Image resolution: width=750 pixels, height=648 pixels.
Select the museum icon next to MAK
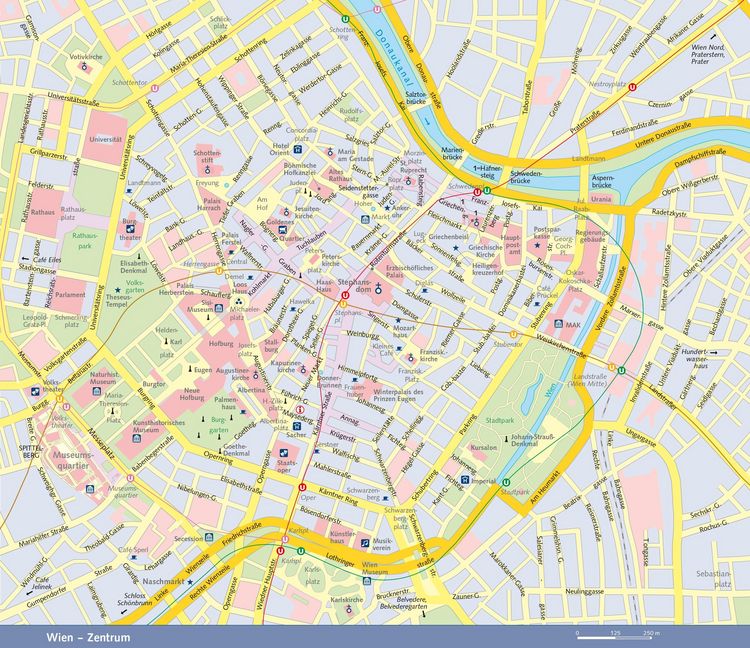click(558, 324)
